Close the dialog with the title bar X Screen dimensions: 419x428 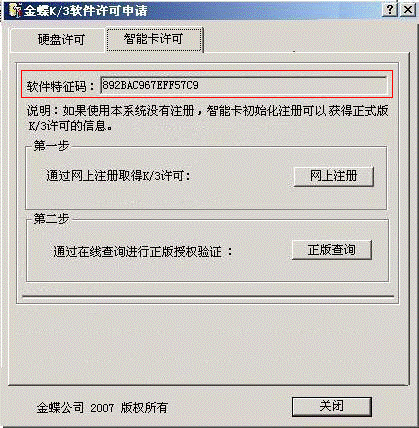click(x=407, y=9)
